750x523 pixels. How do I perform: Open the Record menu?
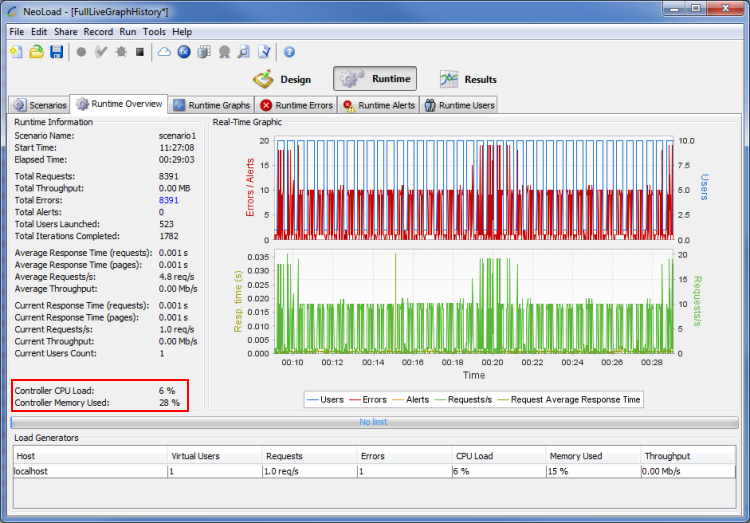point(98,32)
